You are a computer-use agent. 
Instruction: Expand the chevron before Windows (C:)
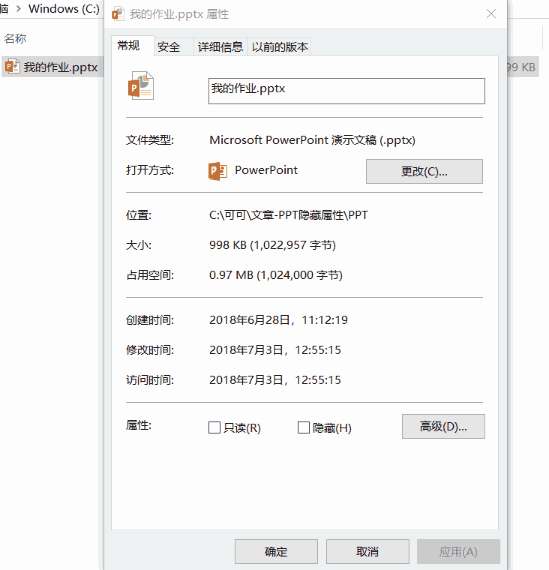(x=19, y=9)
